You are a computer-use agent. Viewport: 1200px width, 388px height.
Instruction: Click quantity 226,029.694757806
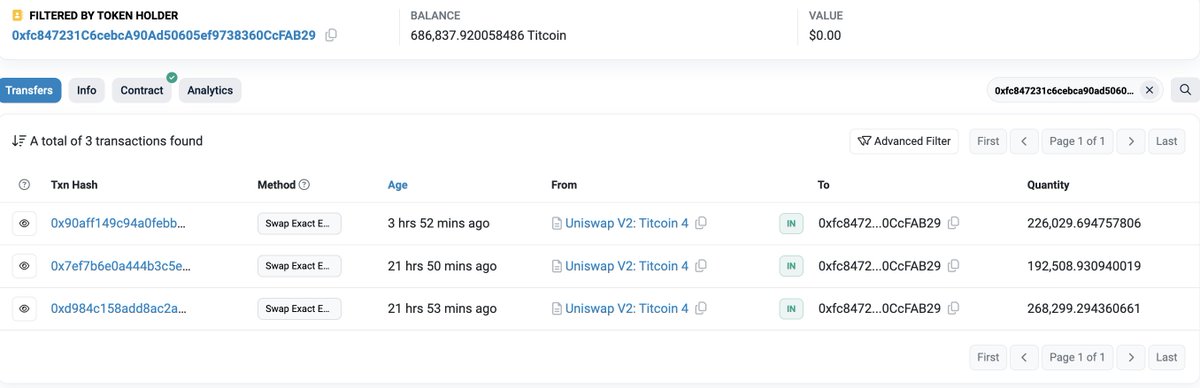[x=1084, y=223]
